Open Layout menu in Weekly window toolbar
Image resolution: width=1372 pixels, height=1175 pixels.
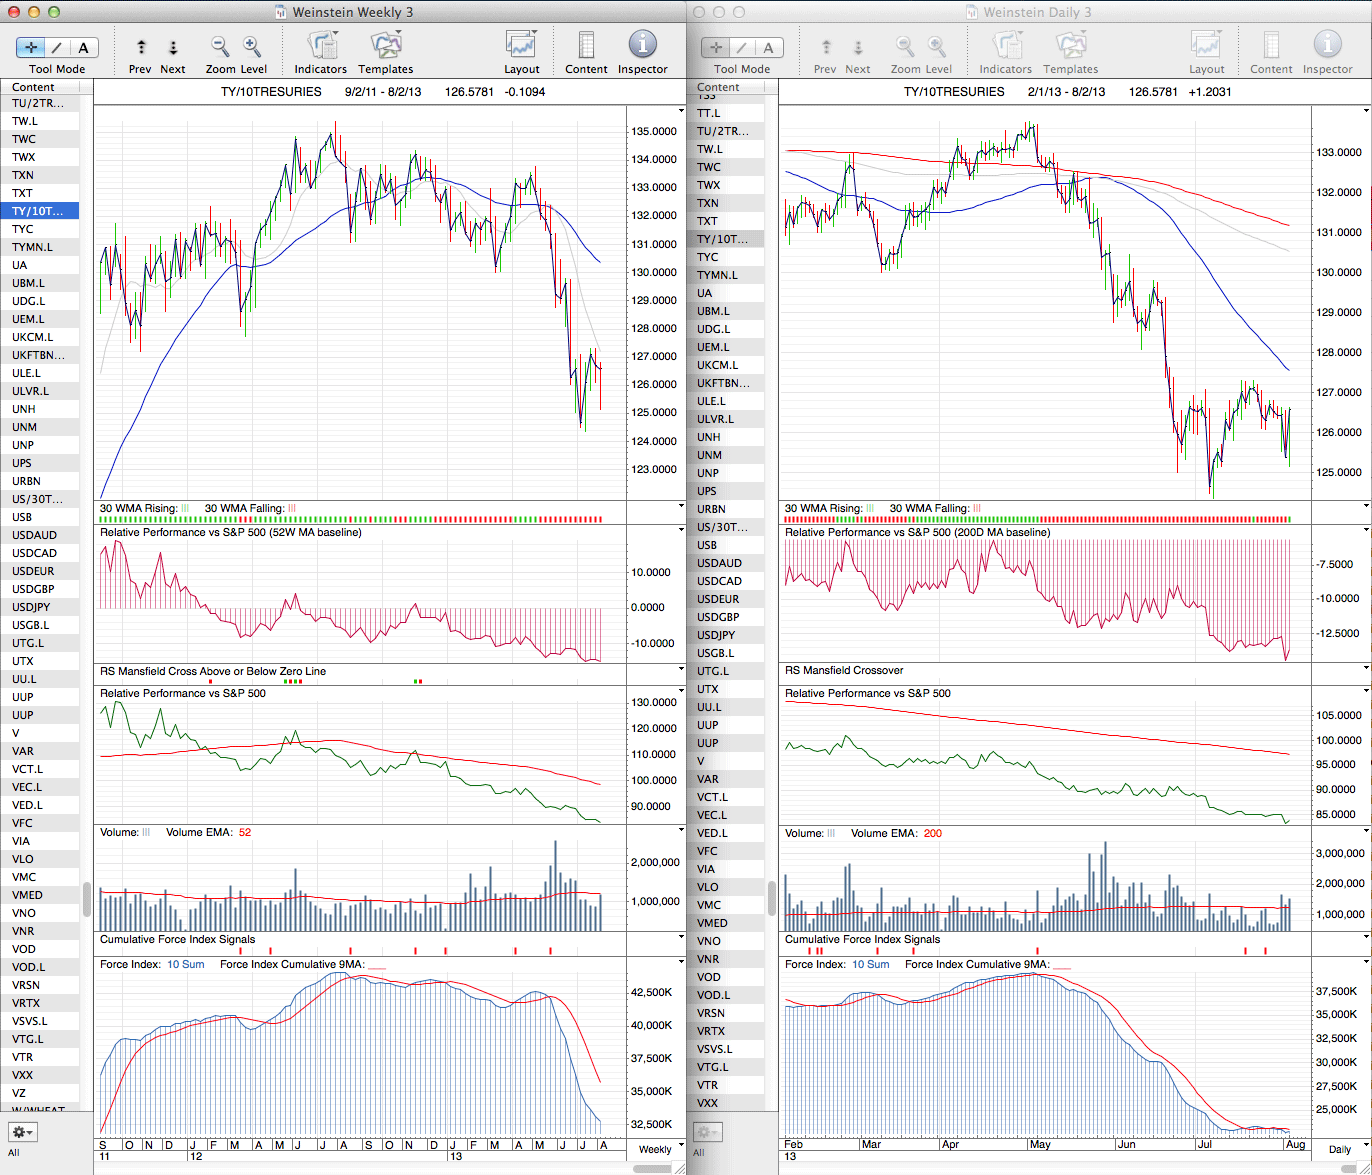click(x=521, y=46)
